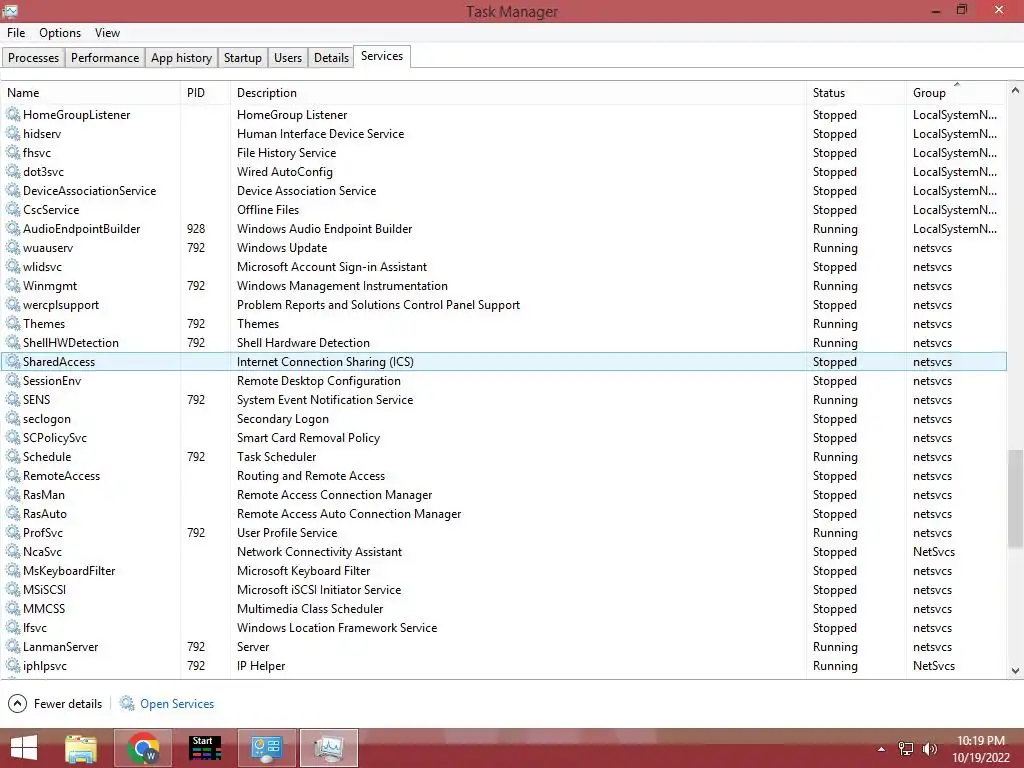The width and height of the screenshot is (1024, 768).
Task: Switch to the Users tab
Action: click(x=288, y=57)
